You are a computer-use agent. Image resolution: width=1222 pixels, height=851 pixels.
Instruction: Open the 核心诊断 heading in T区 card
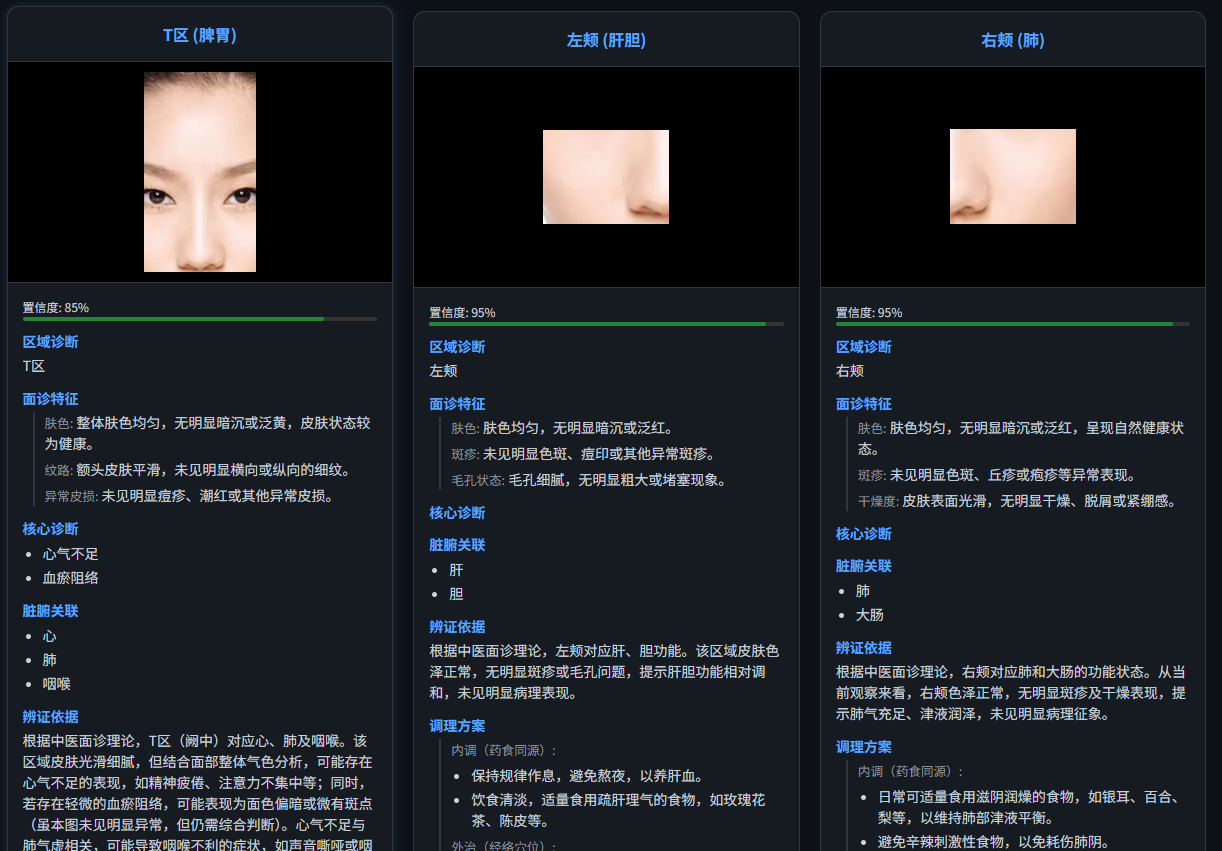50,529
